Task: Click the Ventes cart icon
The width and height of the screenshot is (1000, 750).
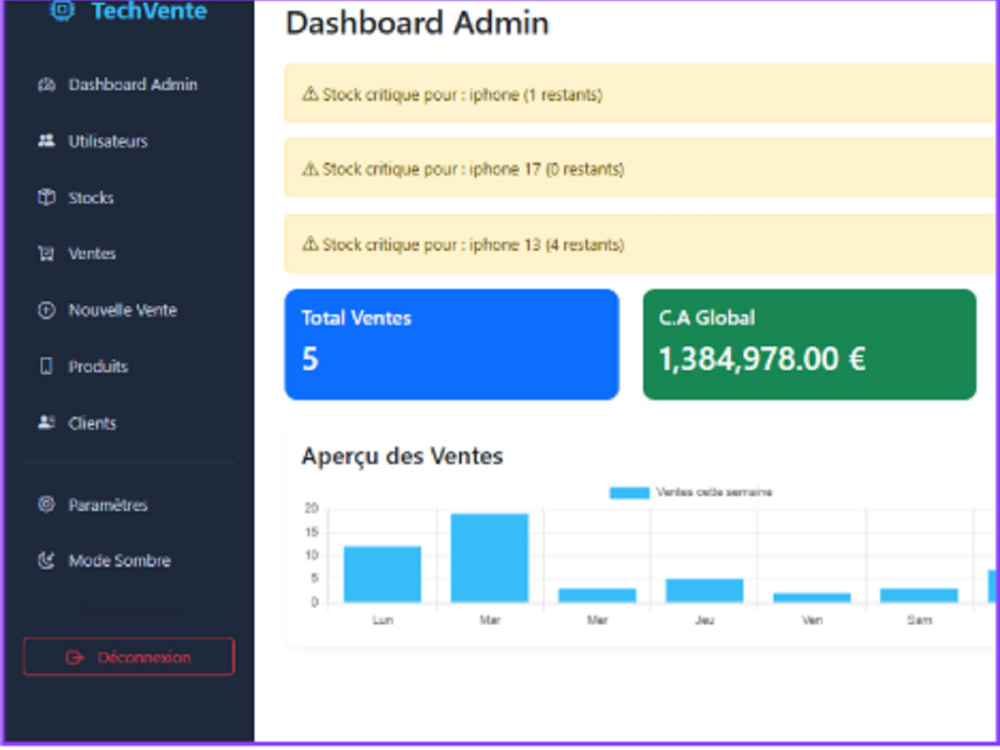Action: [47, 254]
